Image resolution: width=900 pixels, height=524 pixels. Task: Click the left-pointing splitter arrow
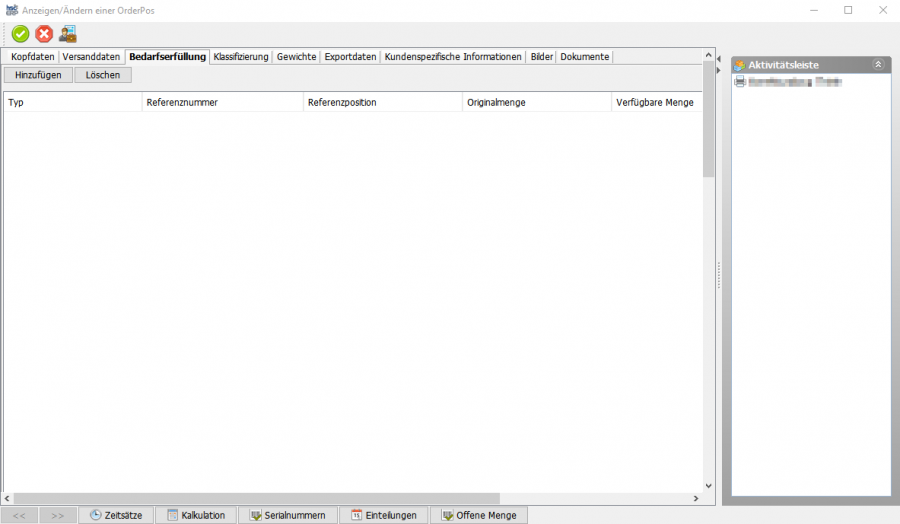tap(719, 60)
